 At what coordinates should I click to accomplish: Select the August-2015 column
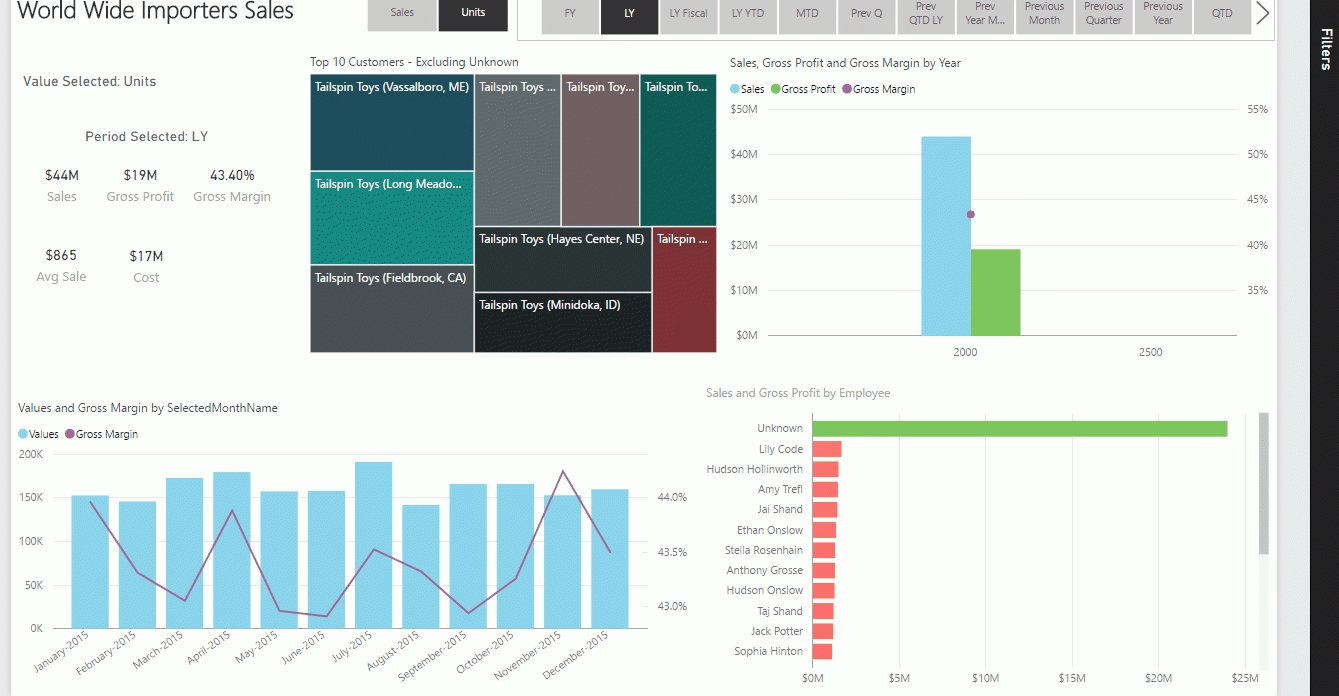point(421,567)
